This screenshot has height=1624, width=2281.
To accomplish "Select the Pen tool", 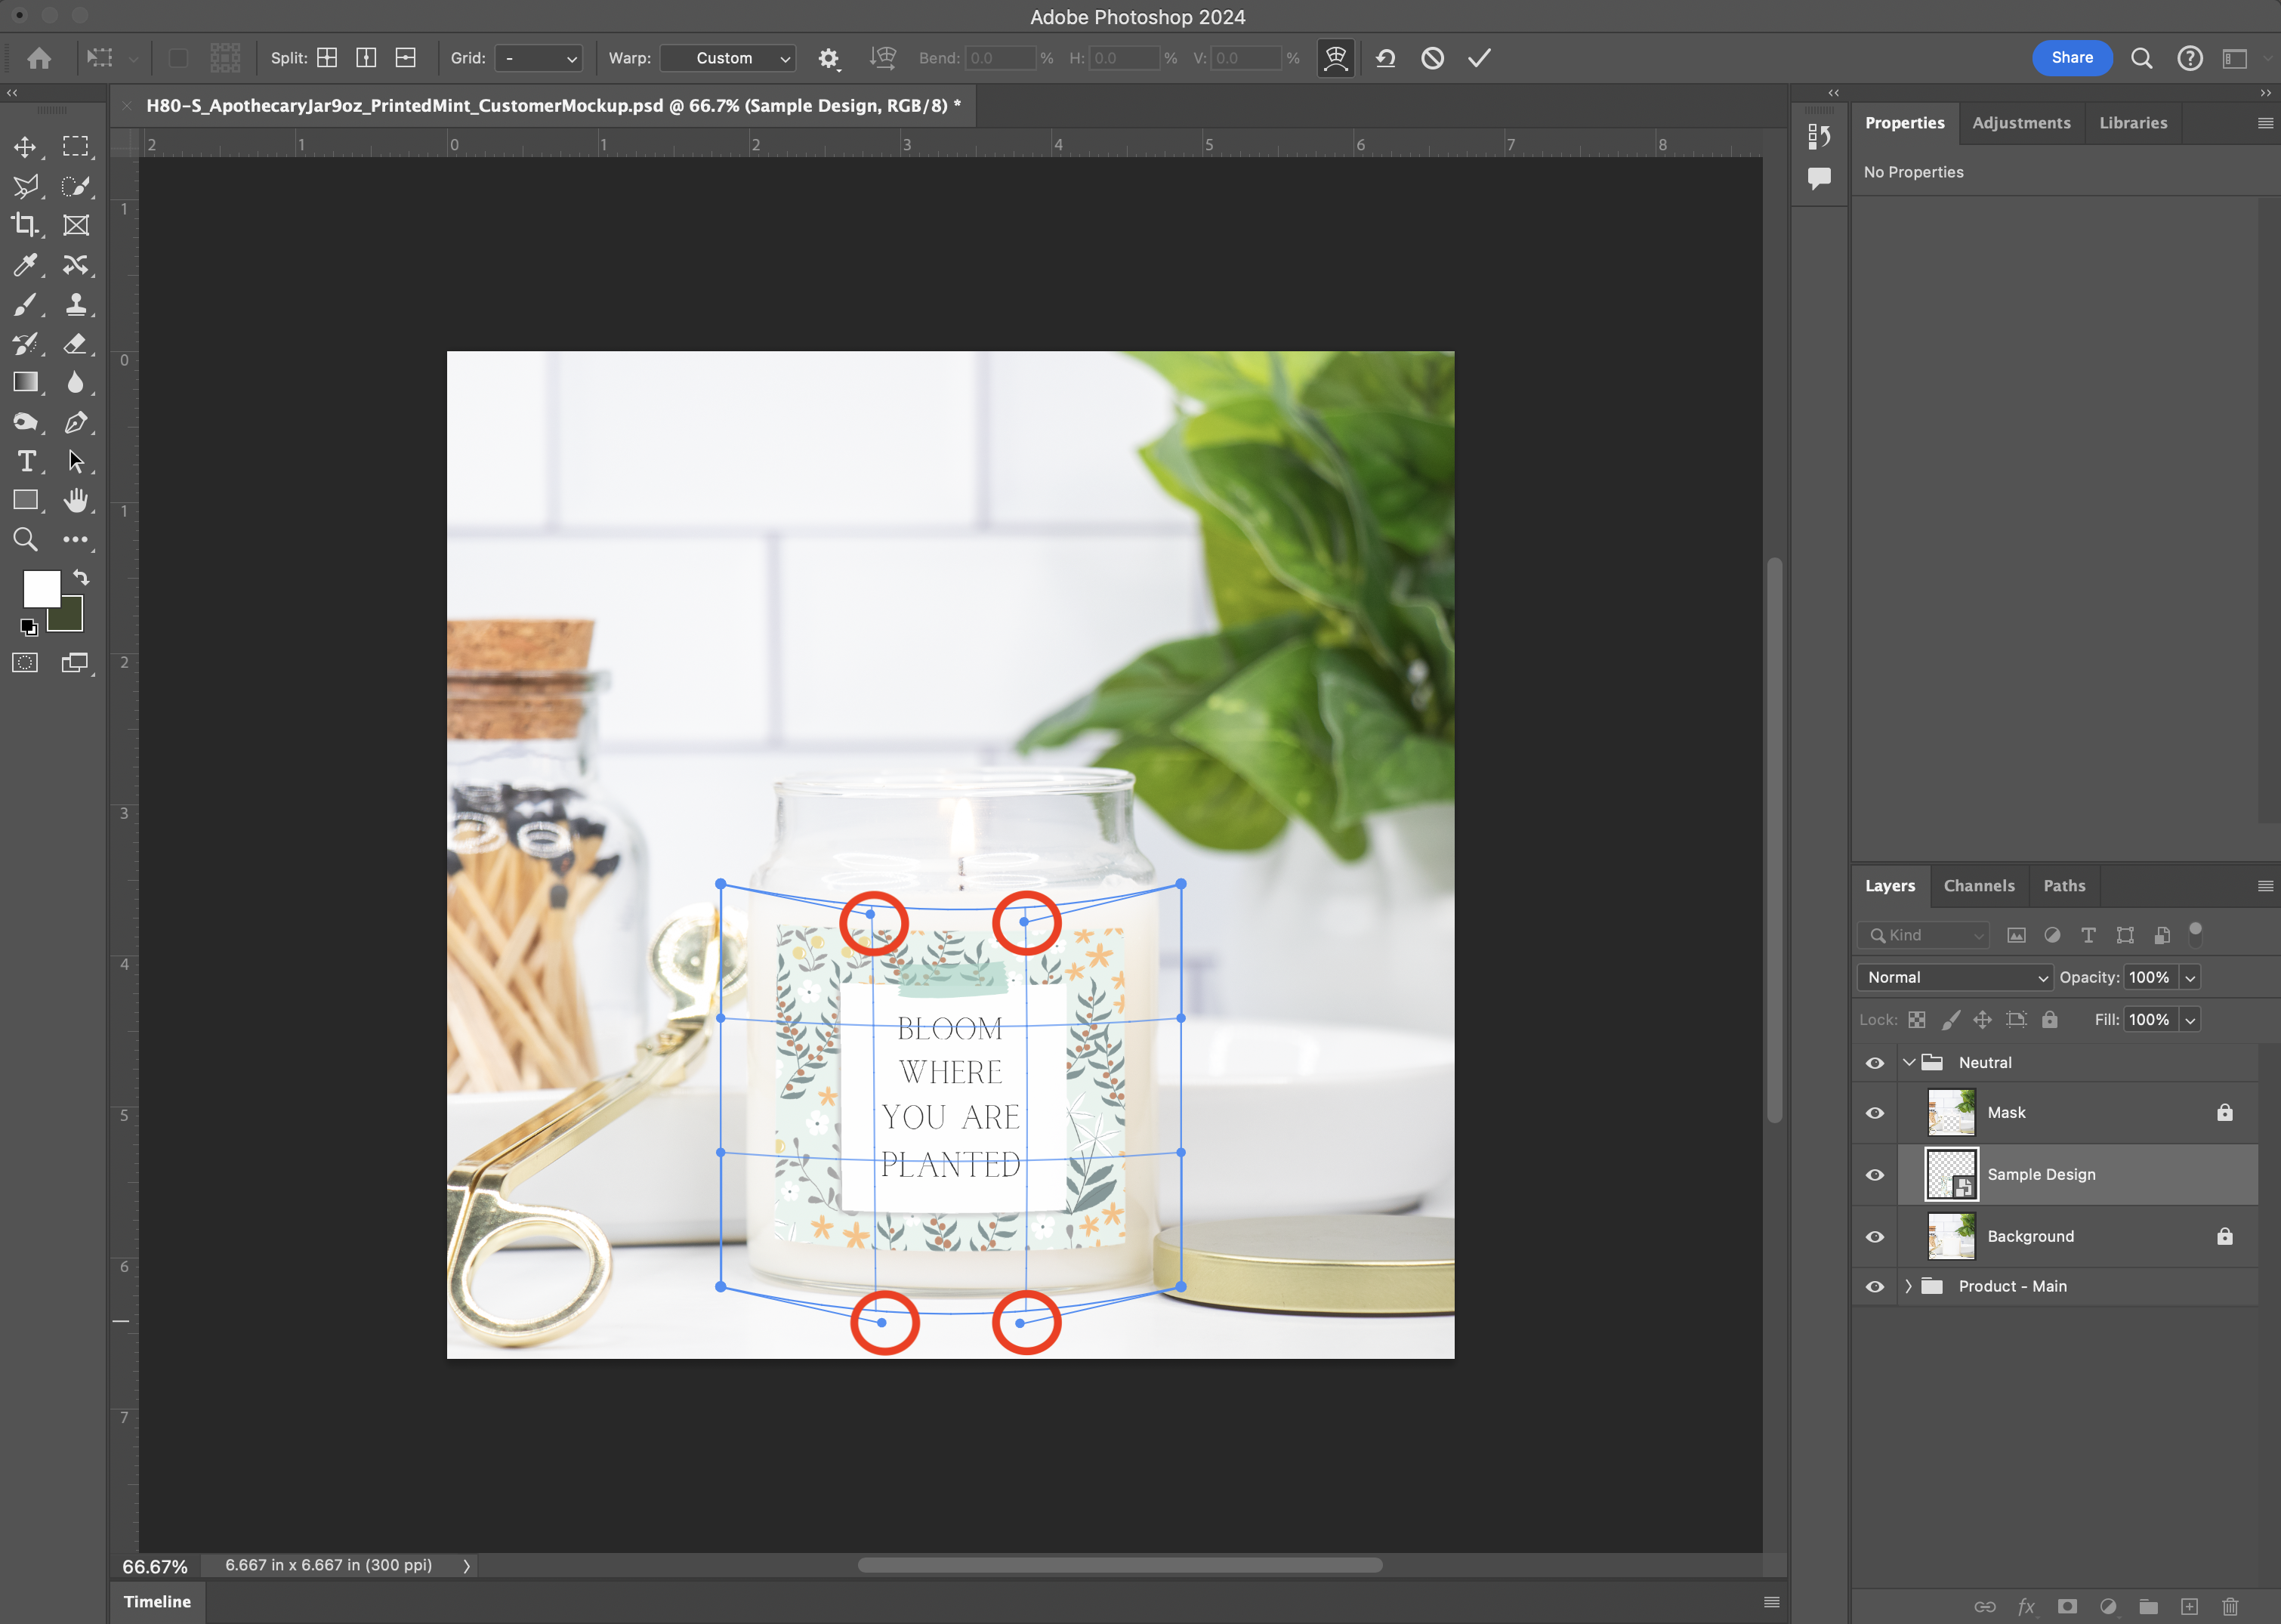I will coord(76,422).
